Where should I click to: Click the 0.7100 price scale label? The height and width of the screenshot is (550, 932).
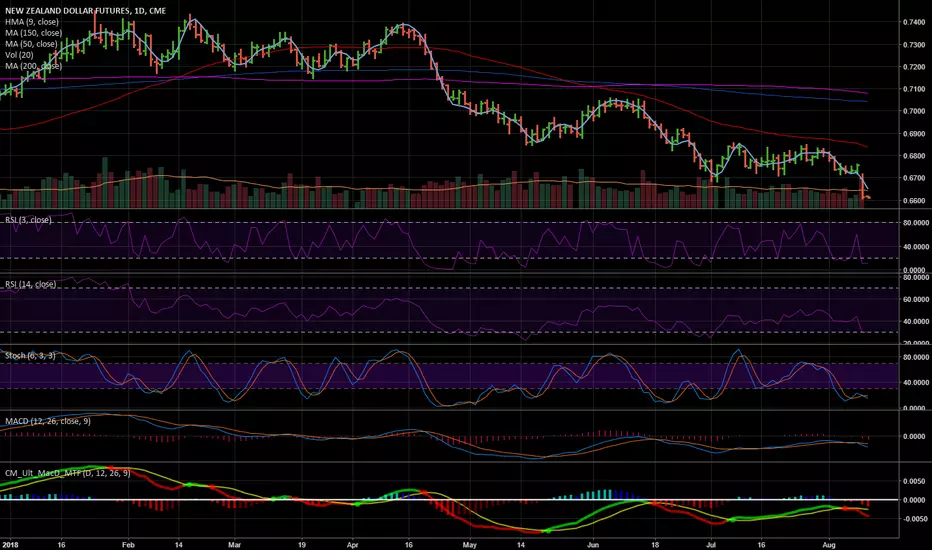click(914, 89)
